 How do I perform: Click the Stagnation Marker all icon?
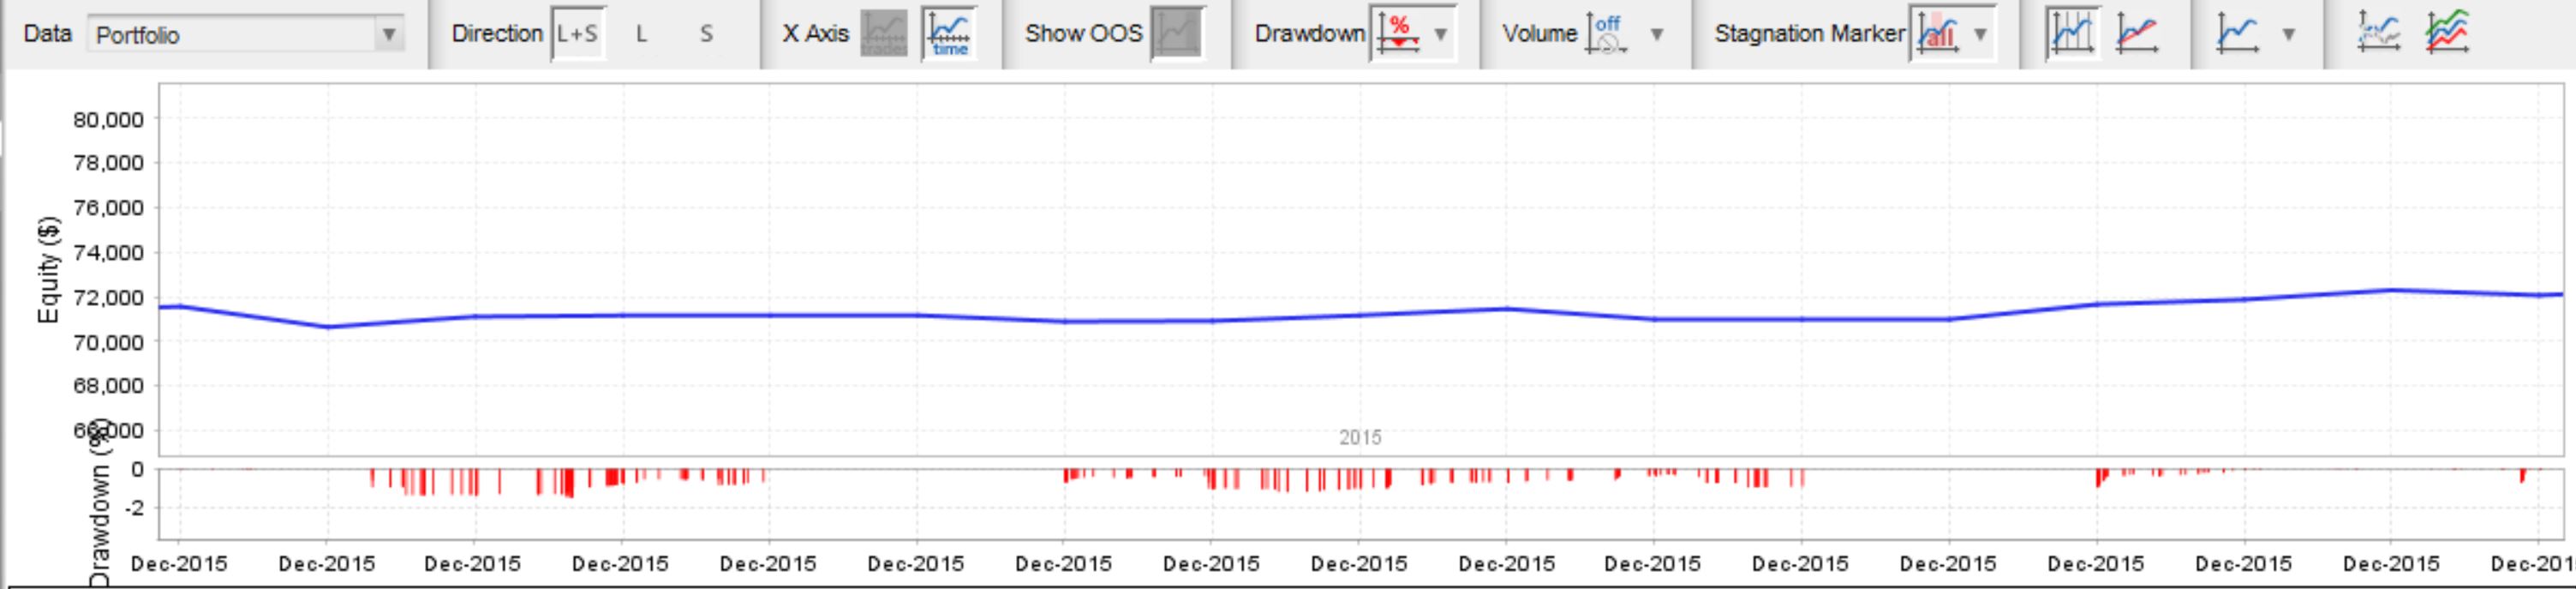[1939, 33]
